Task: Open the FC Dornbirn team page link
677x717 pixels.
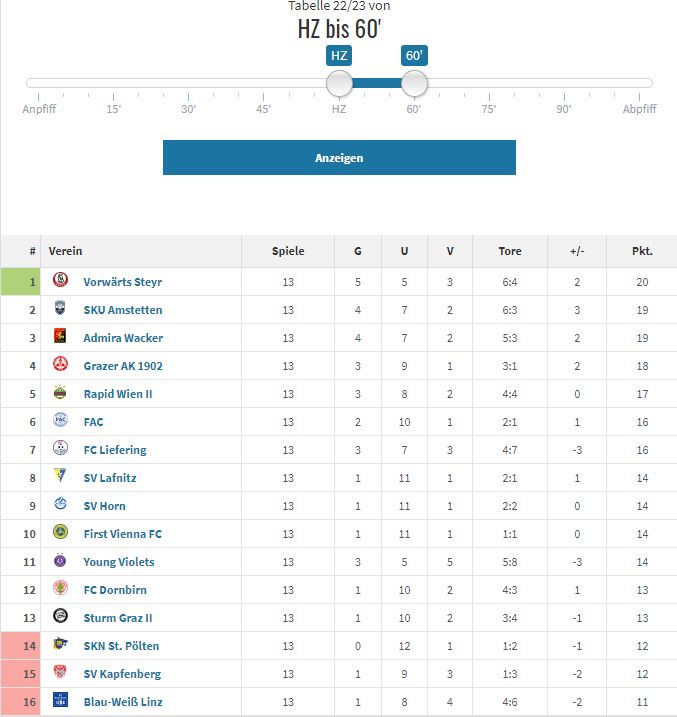Action: pos(115,590)
